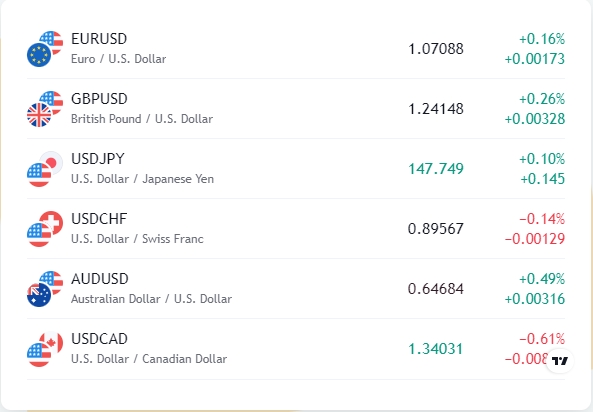Click USDCHF change −0.14%
593x412 pixels.
click(x=542, y=219)
